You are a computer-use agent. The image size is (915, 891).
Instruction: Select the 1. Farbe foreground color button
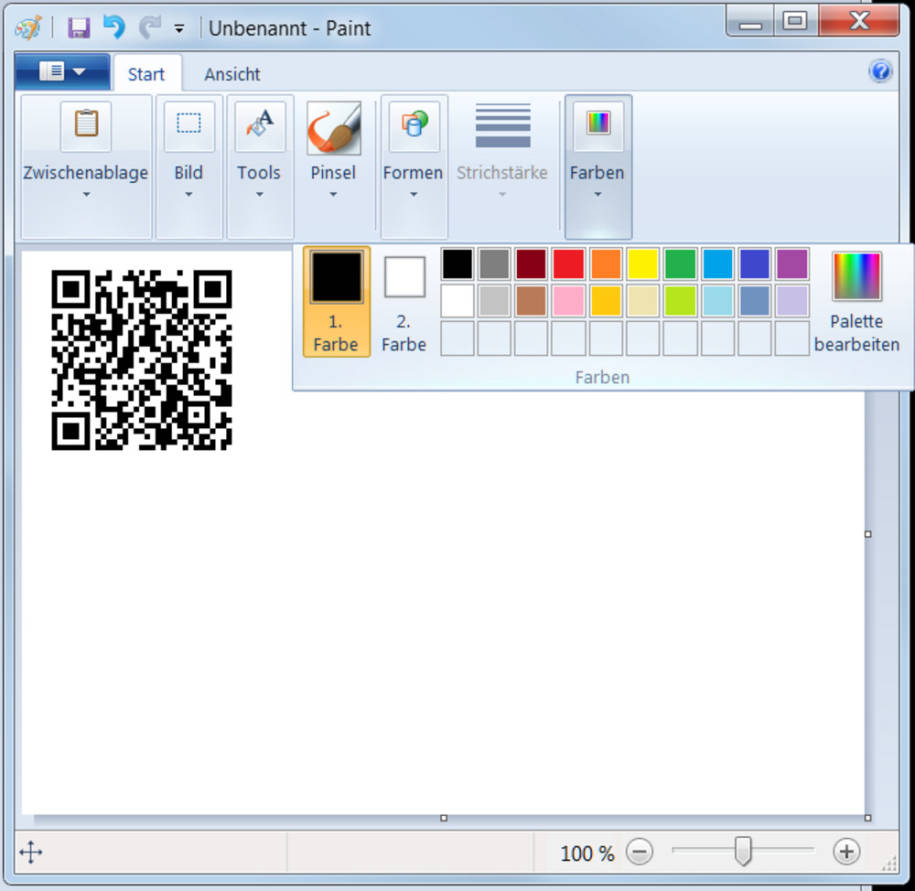[336, 301]
